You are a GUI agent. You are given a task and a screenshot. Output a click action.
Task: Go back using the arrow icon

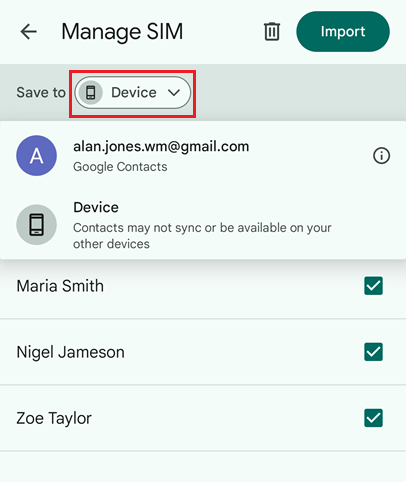[x=28, y=32]
